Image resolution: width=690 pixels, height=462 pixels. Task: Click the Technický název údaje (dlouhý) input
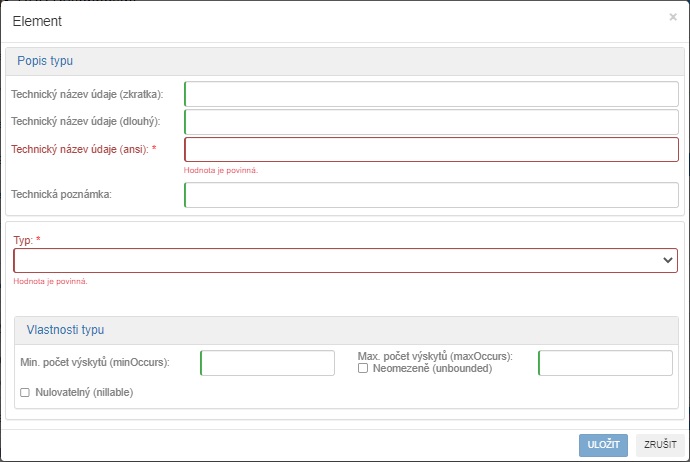(431, 122)
